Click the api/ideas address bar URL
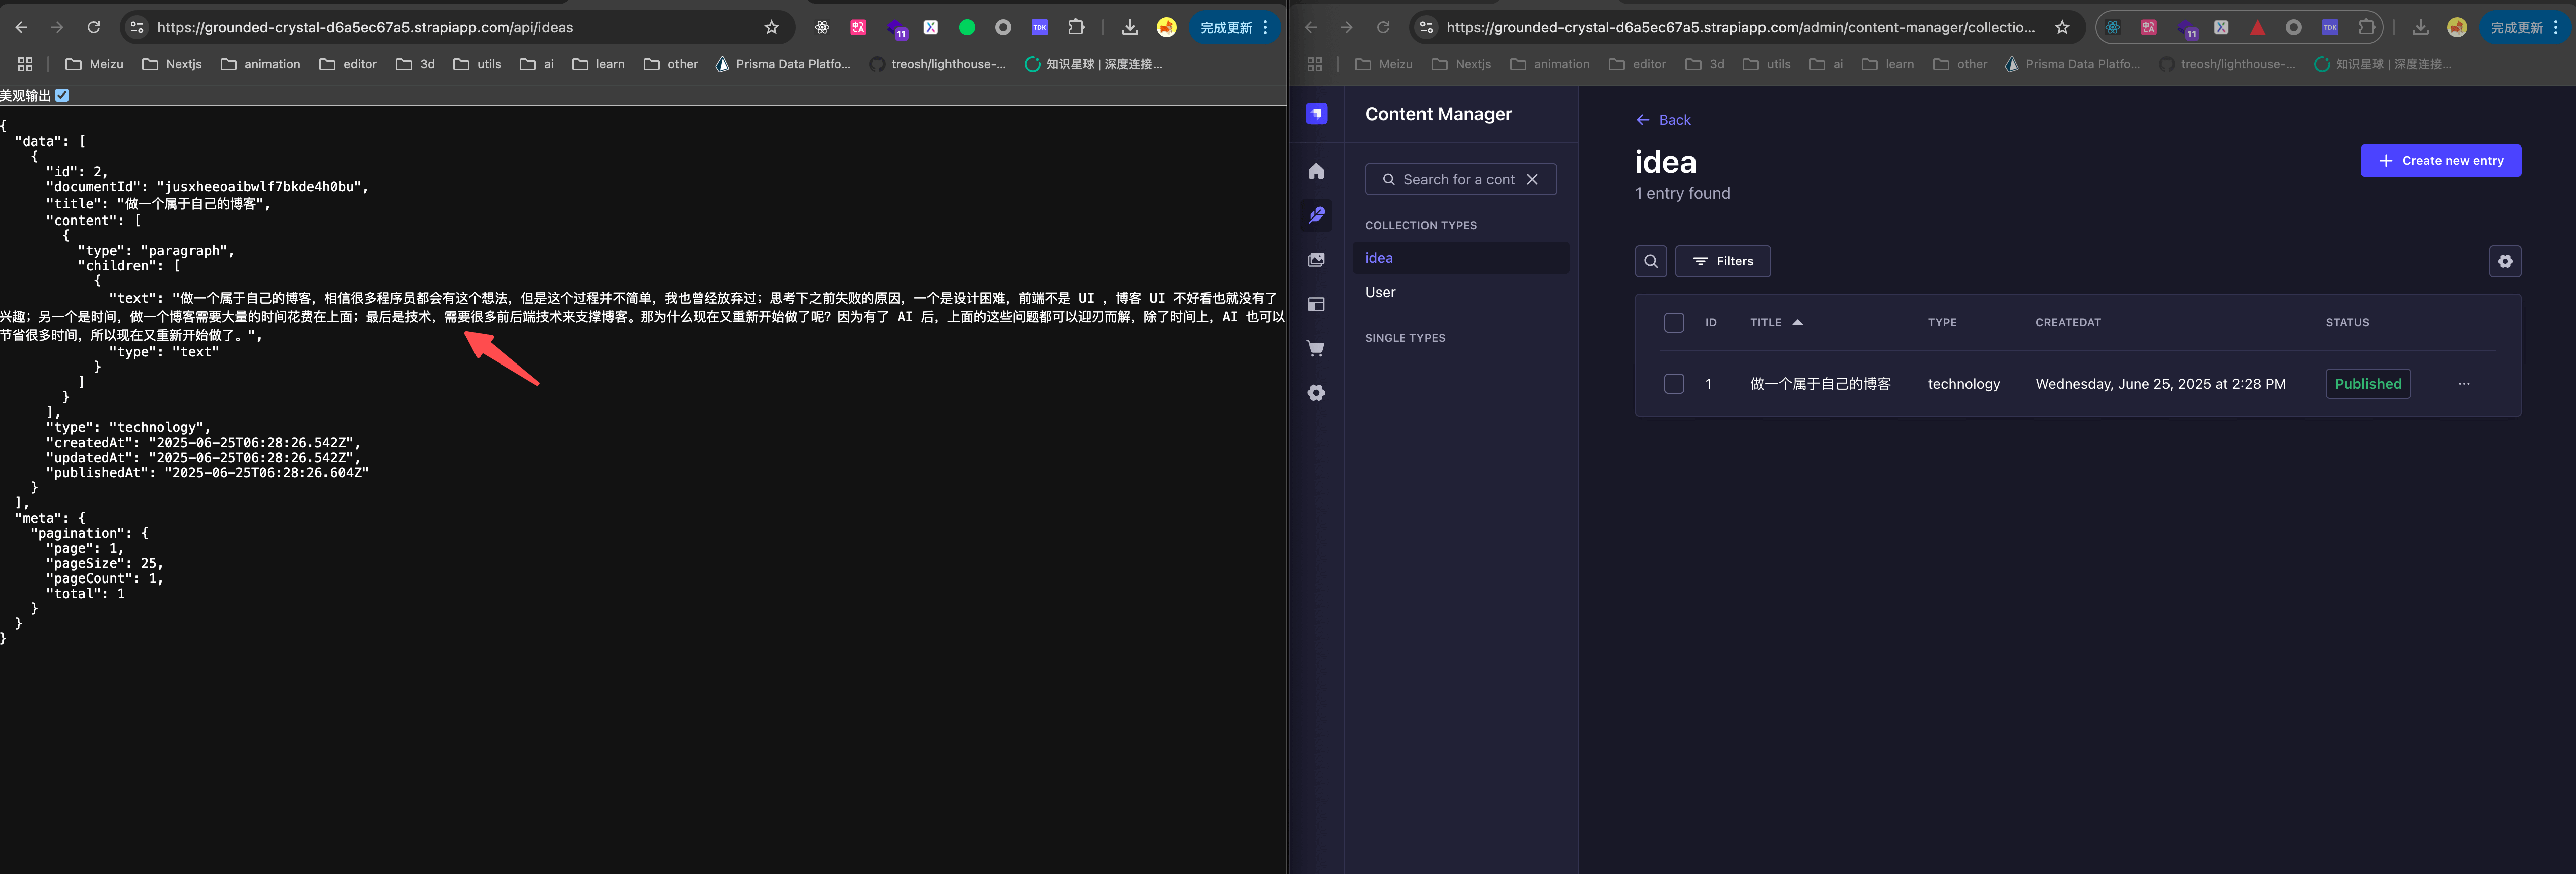 tap(365, 27)
